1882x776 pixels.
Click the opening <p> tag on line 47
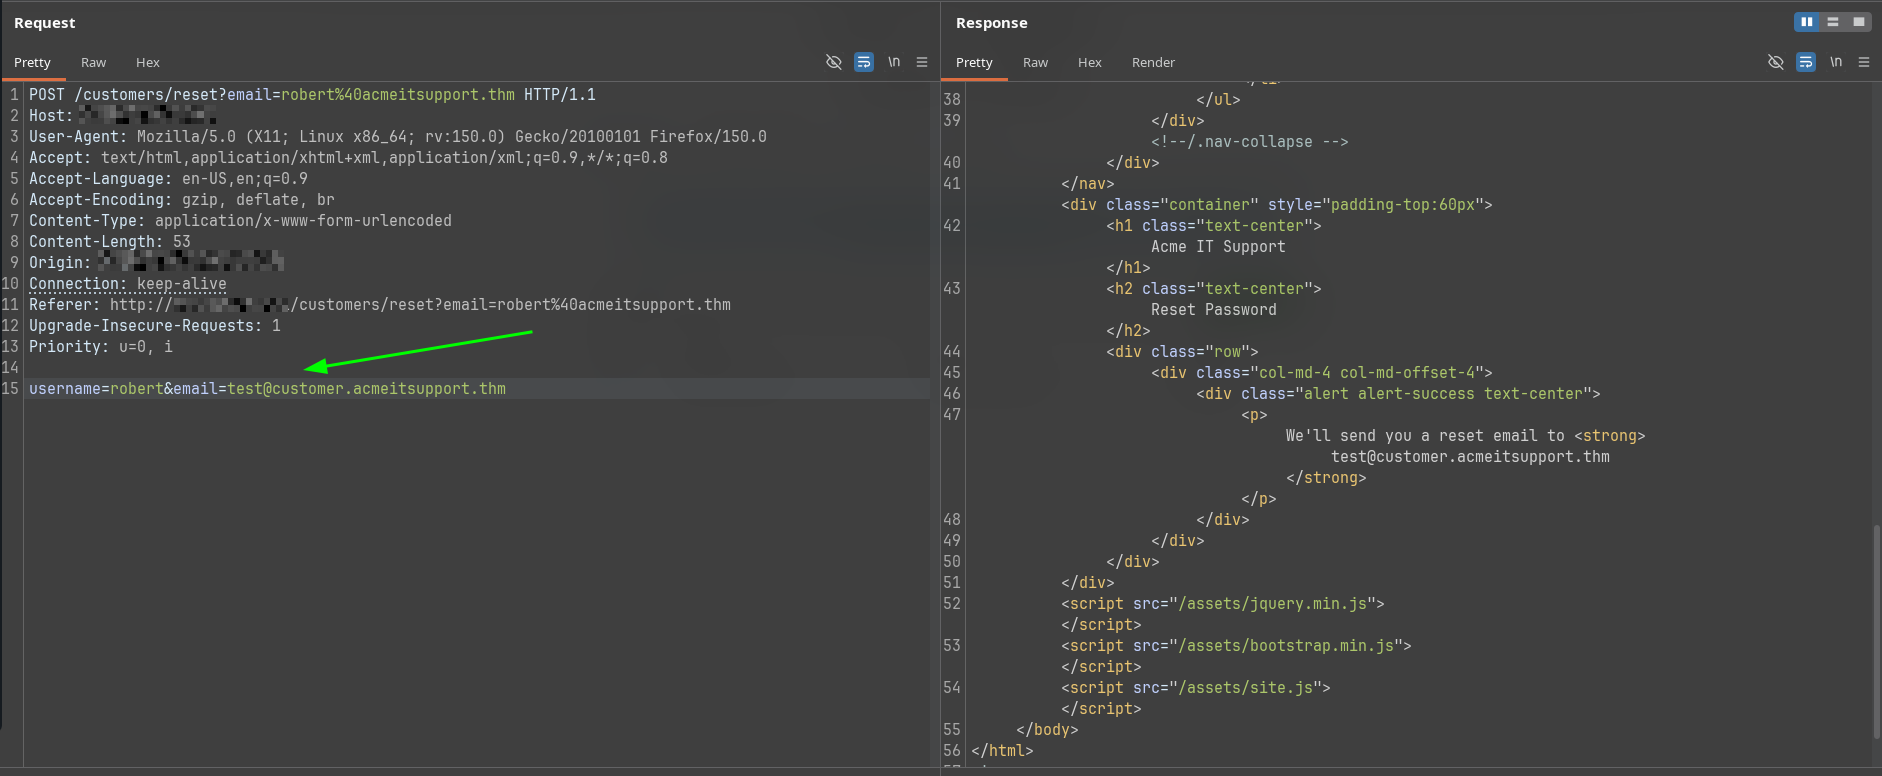pos(1254,415)
